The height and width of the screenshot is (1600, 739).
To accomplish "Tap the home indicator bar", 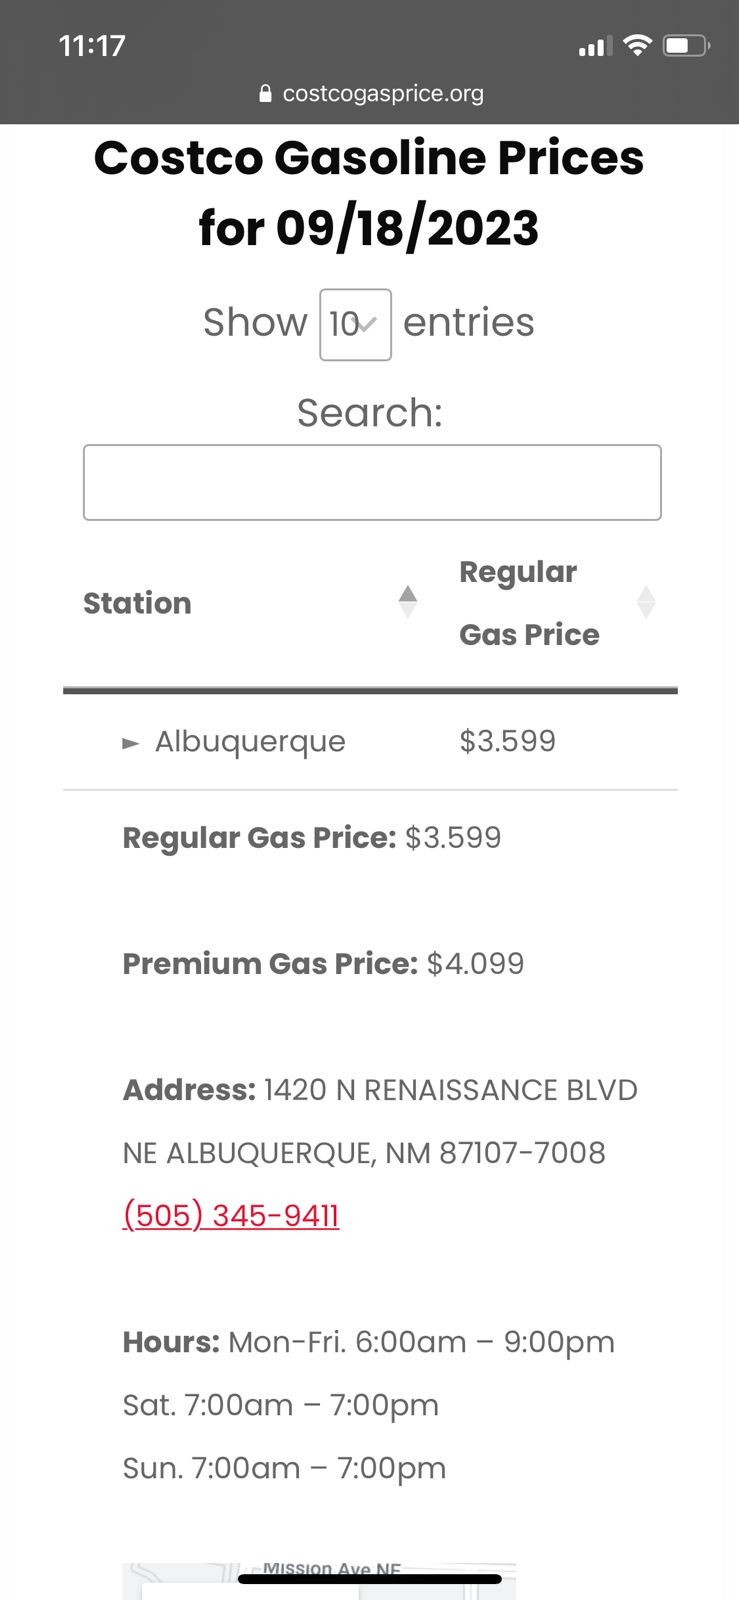I will (x=369, y=1579).
